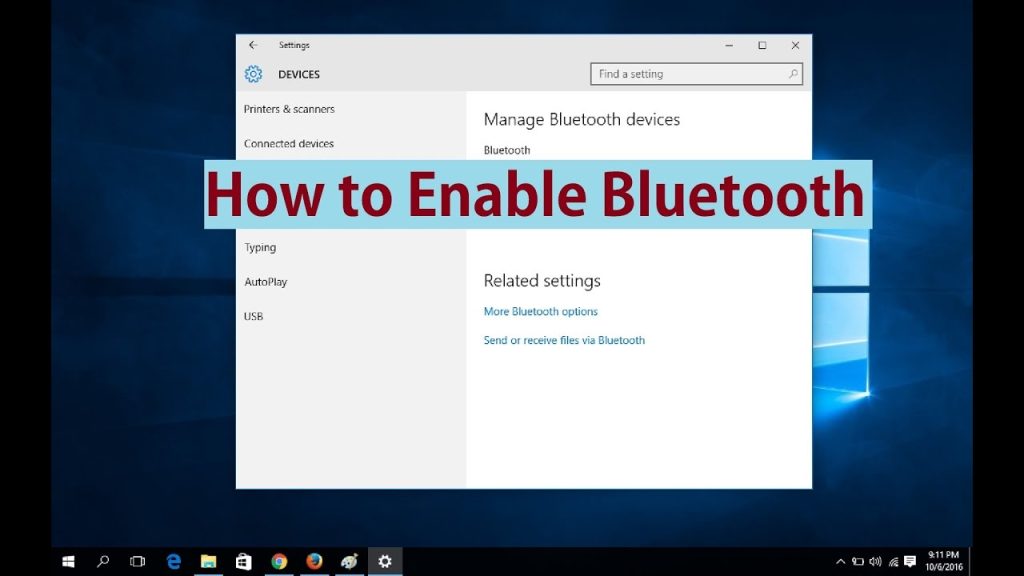
Task: Launch the Microsoft Store app
Action: [243, 561]
